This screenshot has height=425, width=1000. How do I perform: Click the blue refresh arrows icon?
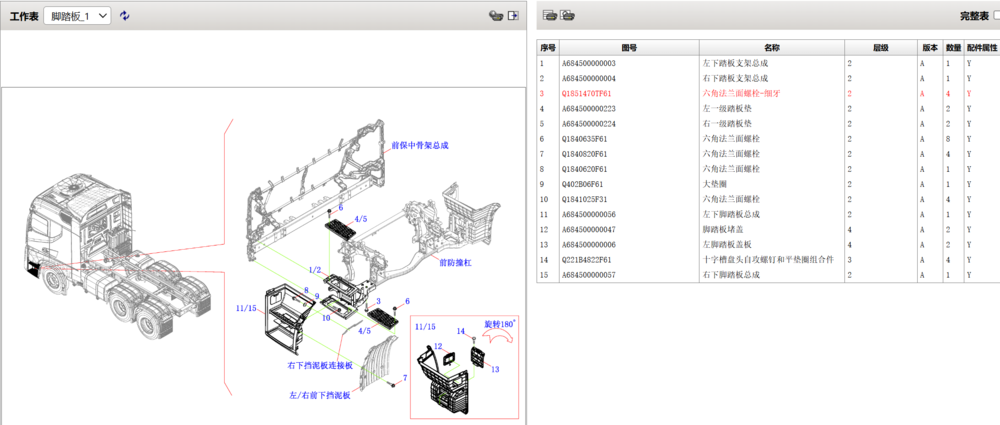(x=125, y=16)
